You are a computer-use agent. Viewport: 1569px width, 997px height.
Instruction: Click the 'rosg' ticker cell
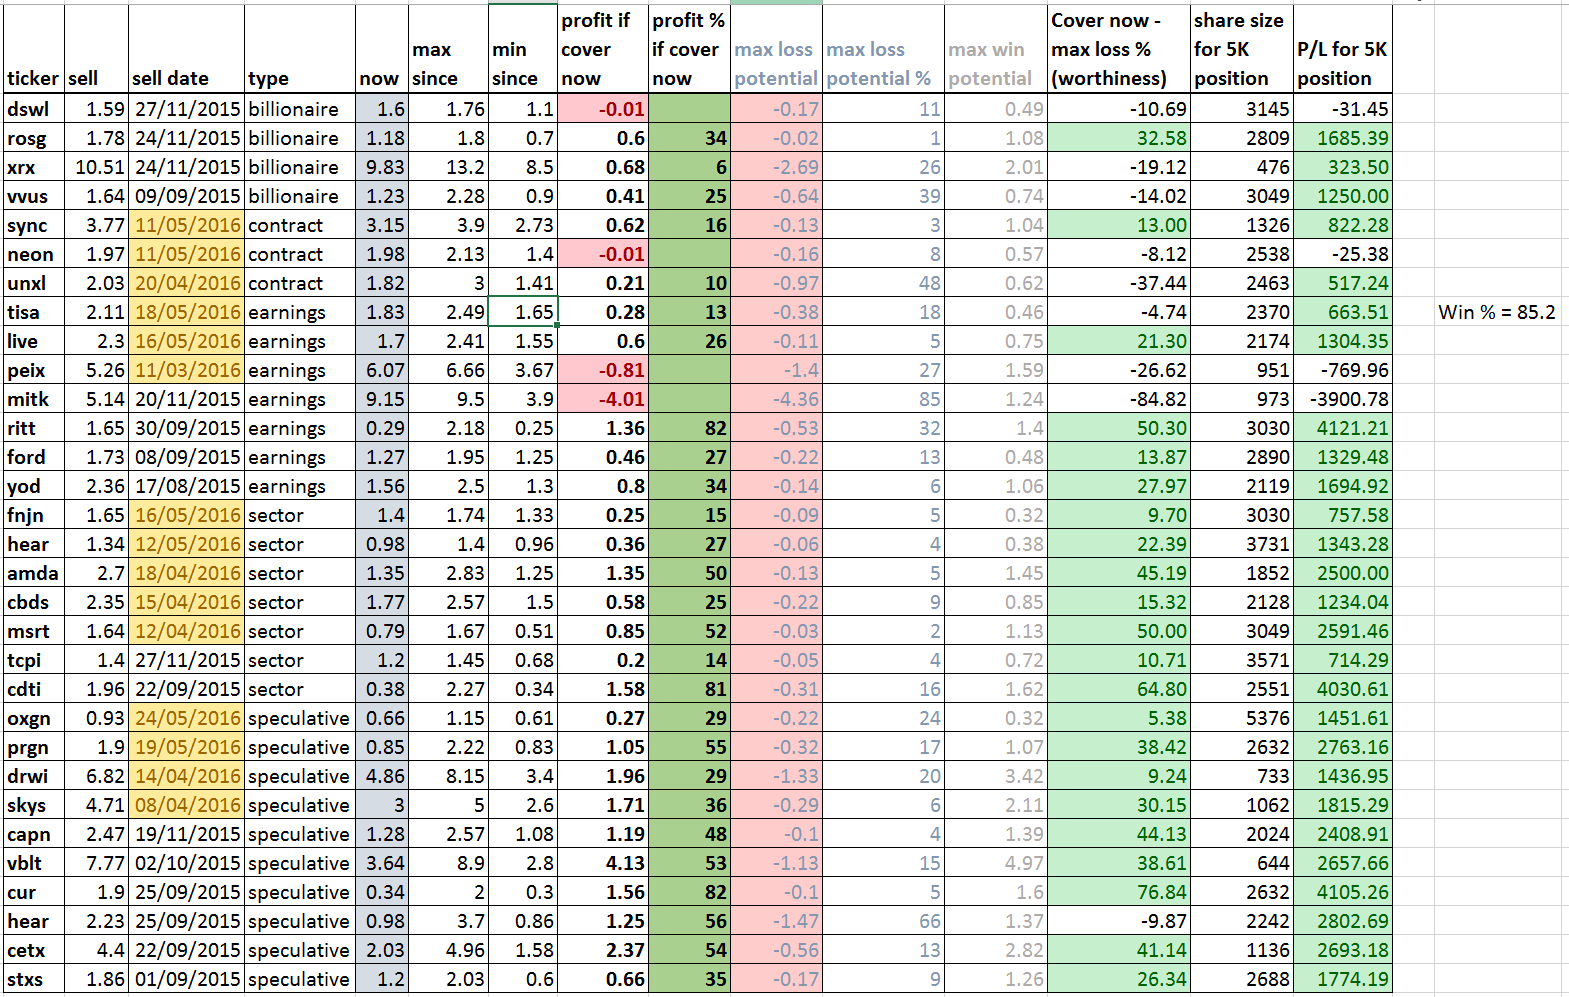tap(34, 138)
